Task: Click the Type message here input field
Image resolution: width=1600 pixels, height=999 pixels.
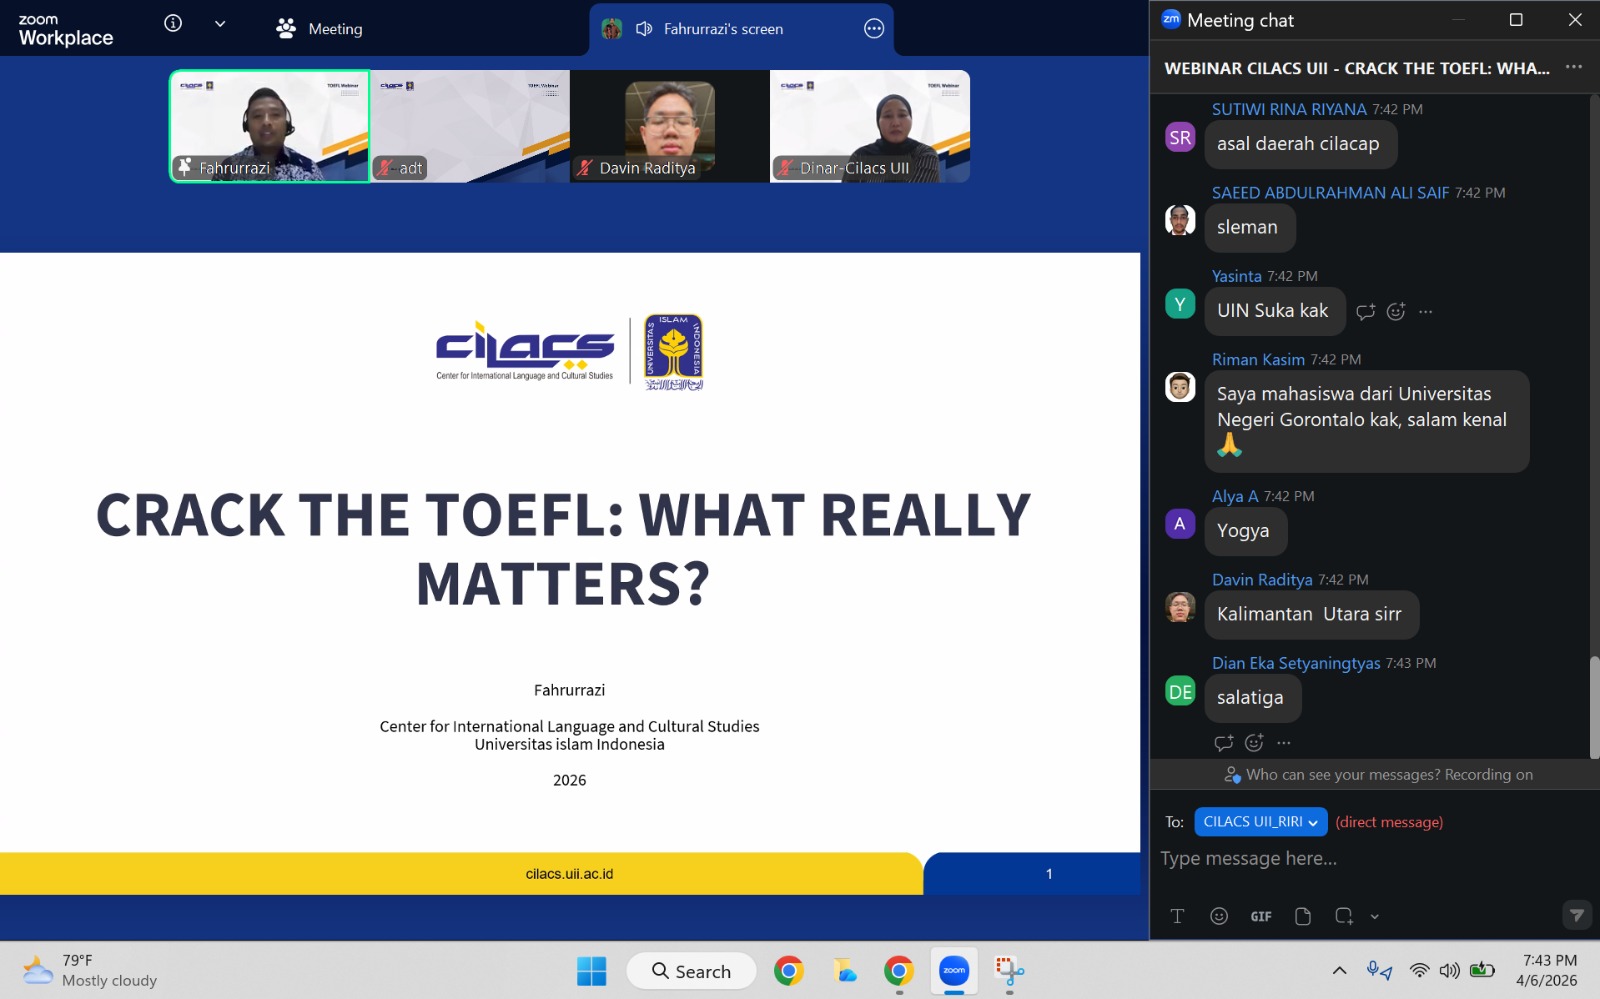Action: [x=1360, y=859]
